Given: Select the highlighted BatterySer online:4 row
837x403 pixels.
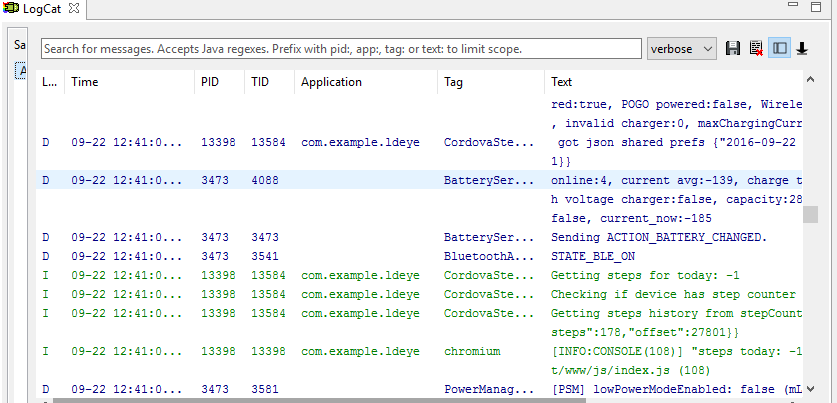Looking at the screenshot, I should (420, 180).
